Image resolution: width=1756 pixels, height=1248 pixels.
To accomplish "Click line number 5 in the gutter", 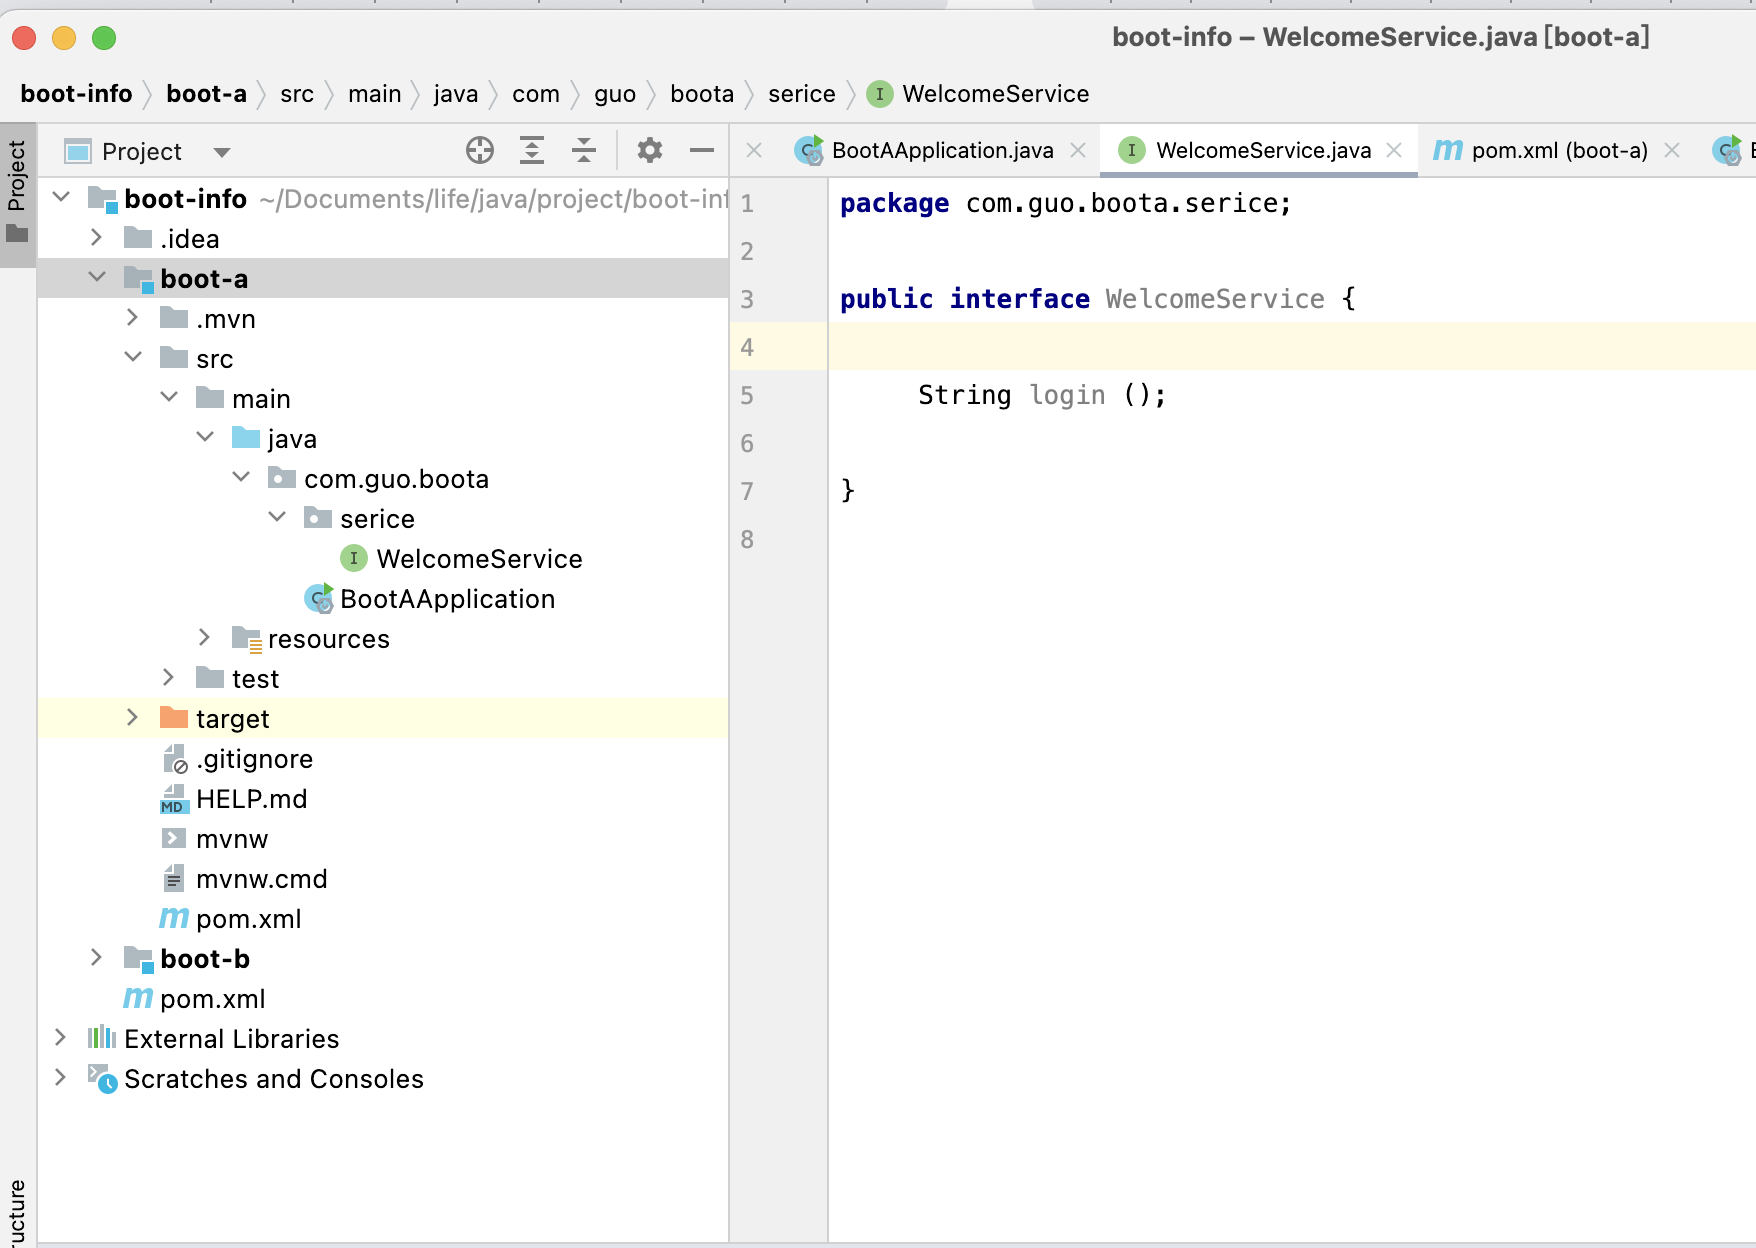I will pyautogui.click(x=747, y=395).
